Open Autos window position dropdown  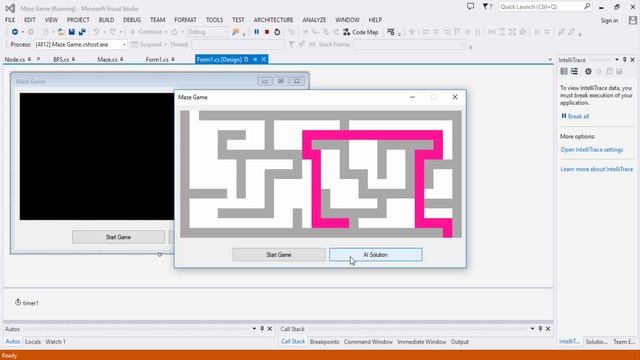254,329
